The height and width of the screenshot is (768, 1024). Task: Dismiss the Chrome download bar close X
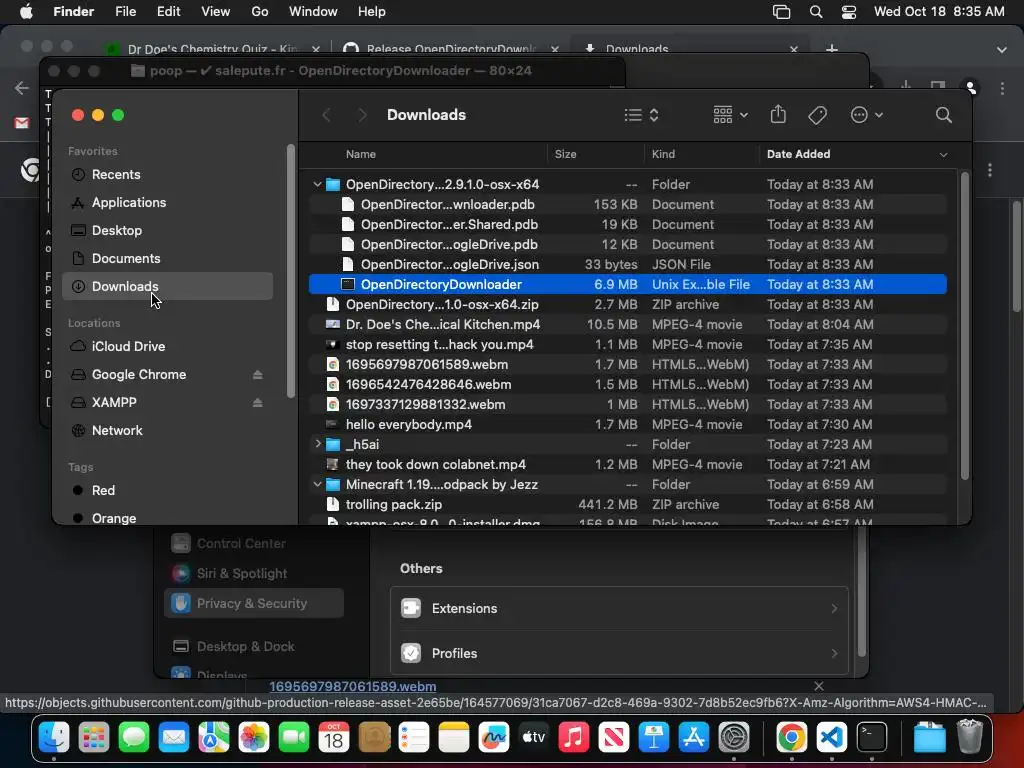818,686
